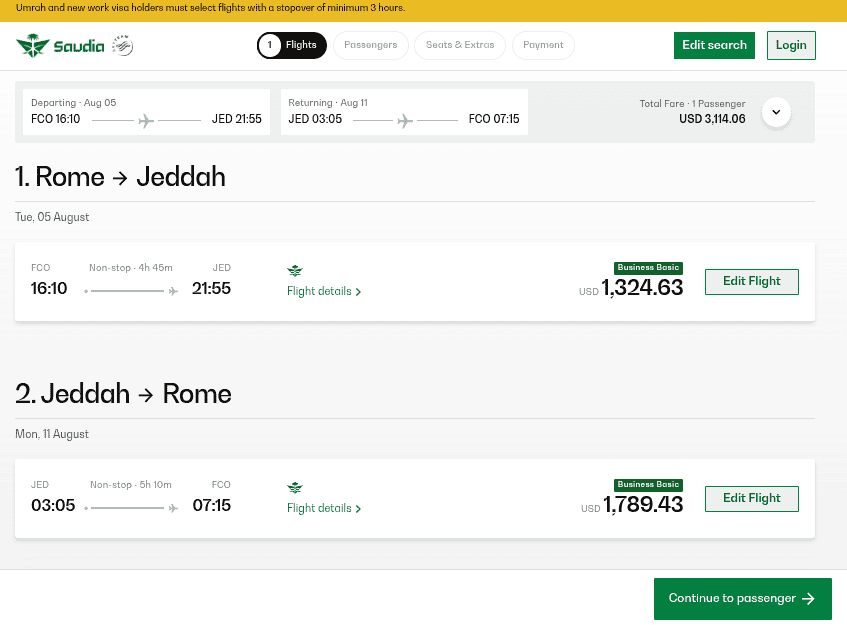Viewport: 847px width, 625px height.
Task: Click the step indicator circle showing 1
Action: click(x=268, y=45)
